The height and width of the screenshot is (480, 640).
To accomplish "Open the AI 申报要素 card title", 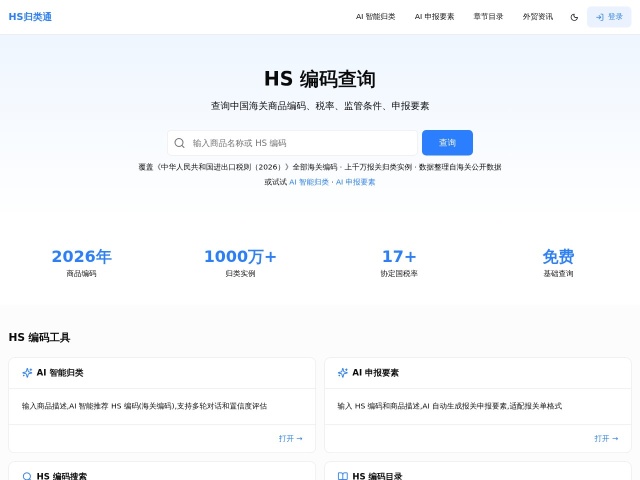I will (376, 373).
